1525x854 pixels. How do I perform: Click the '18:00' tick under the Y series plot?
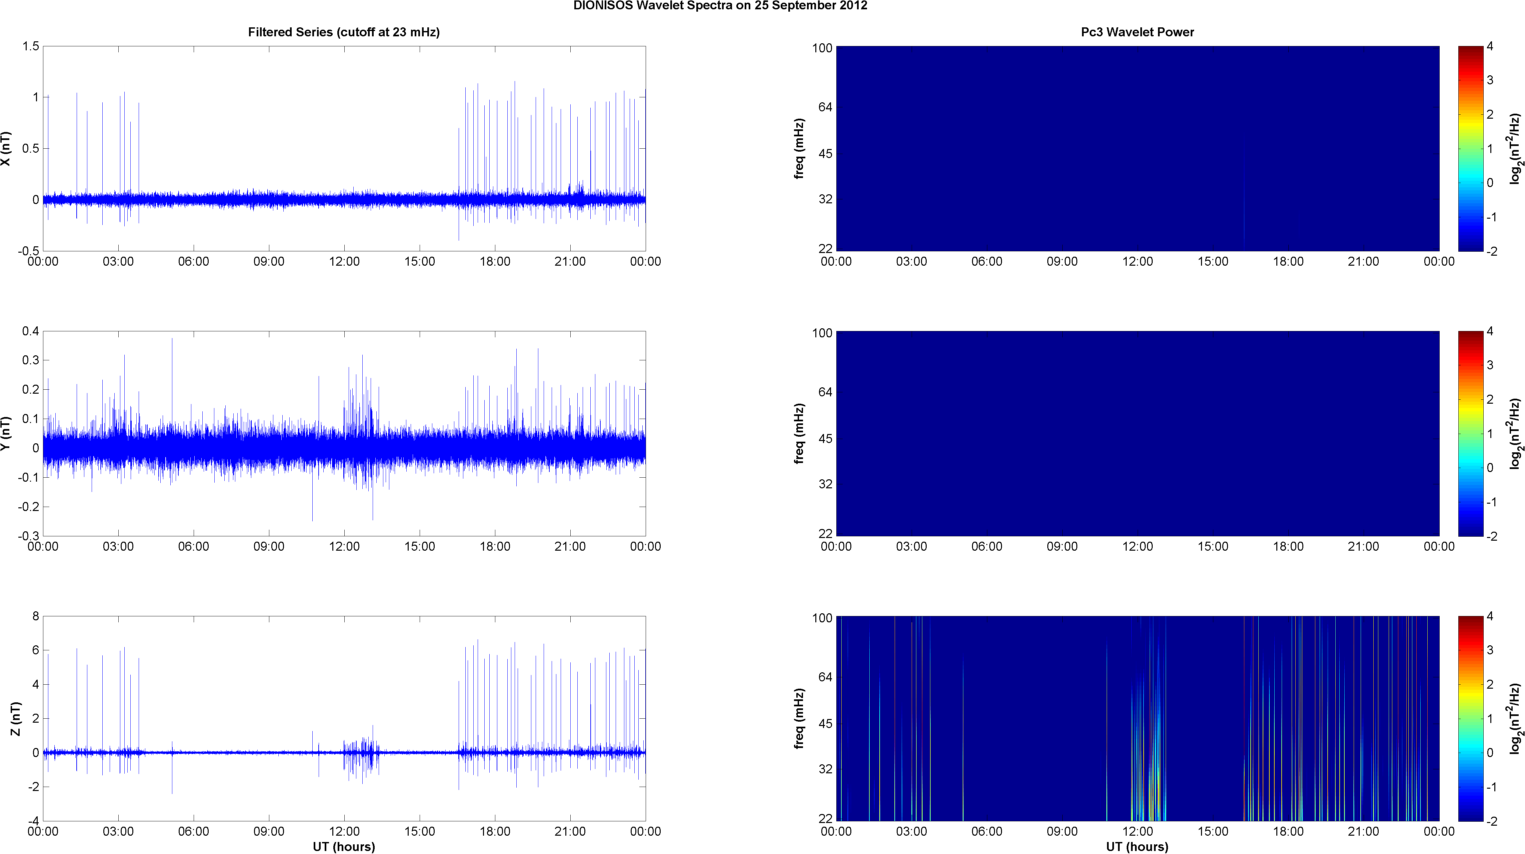495,547
